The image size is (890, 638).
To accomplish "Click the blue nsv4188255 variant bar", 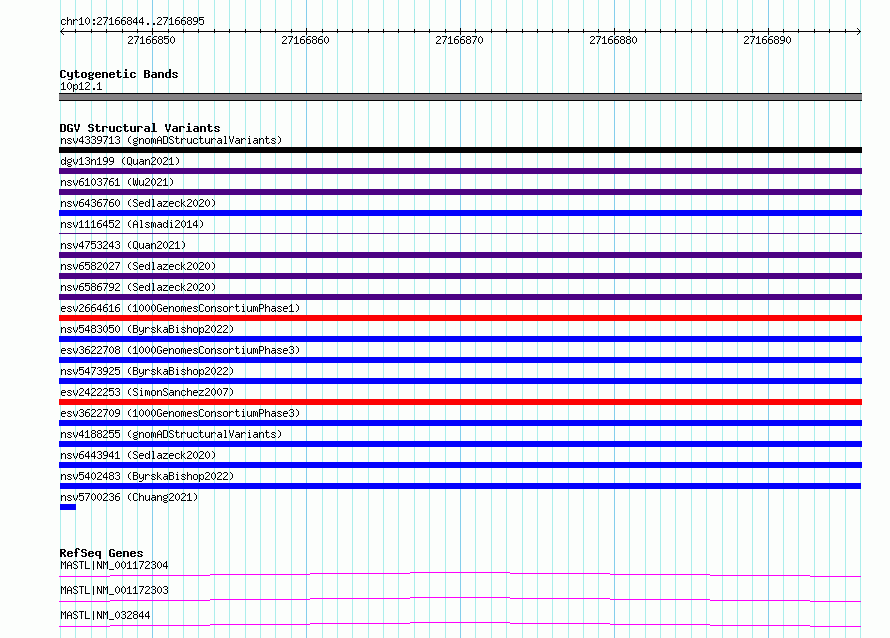I will [x=460, y=444].
